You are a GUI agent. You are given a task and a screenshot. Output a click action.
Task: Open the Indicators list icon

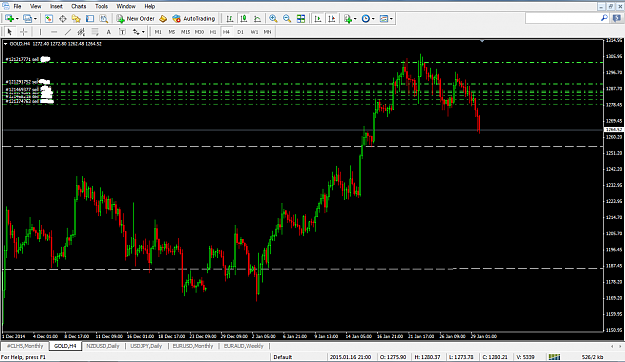348,19
